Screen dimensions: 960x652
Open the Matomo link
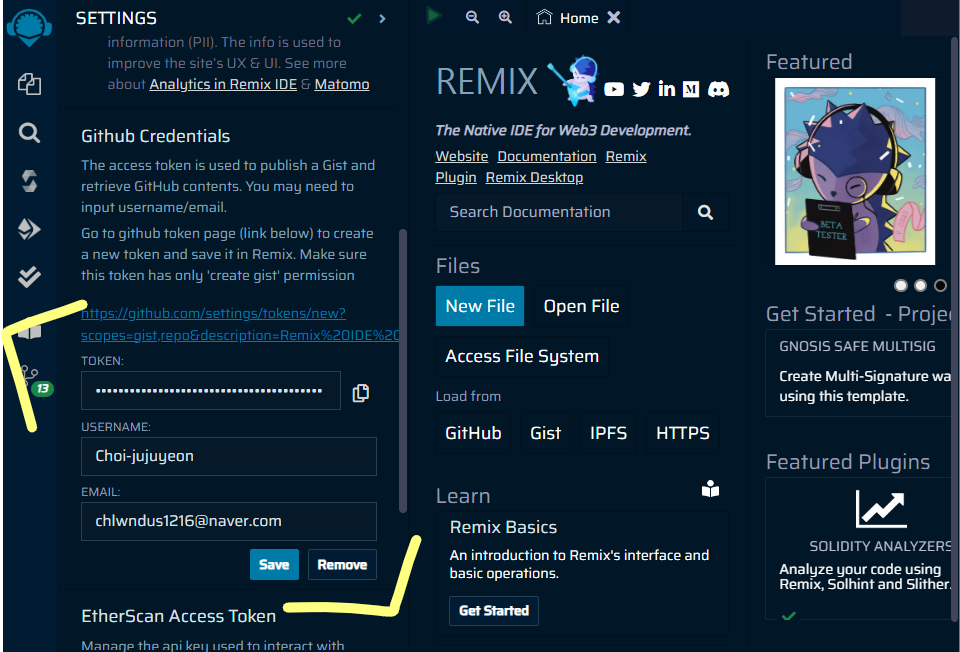[342, 84]
